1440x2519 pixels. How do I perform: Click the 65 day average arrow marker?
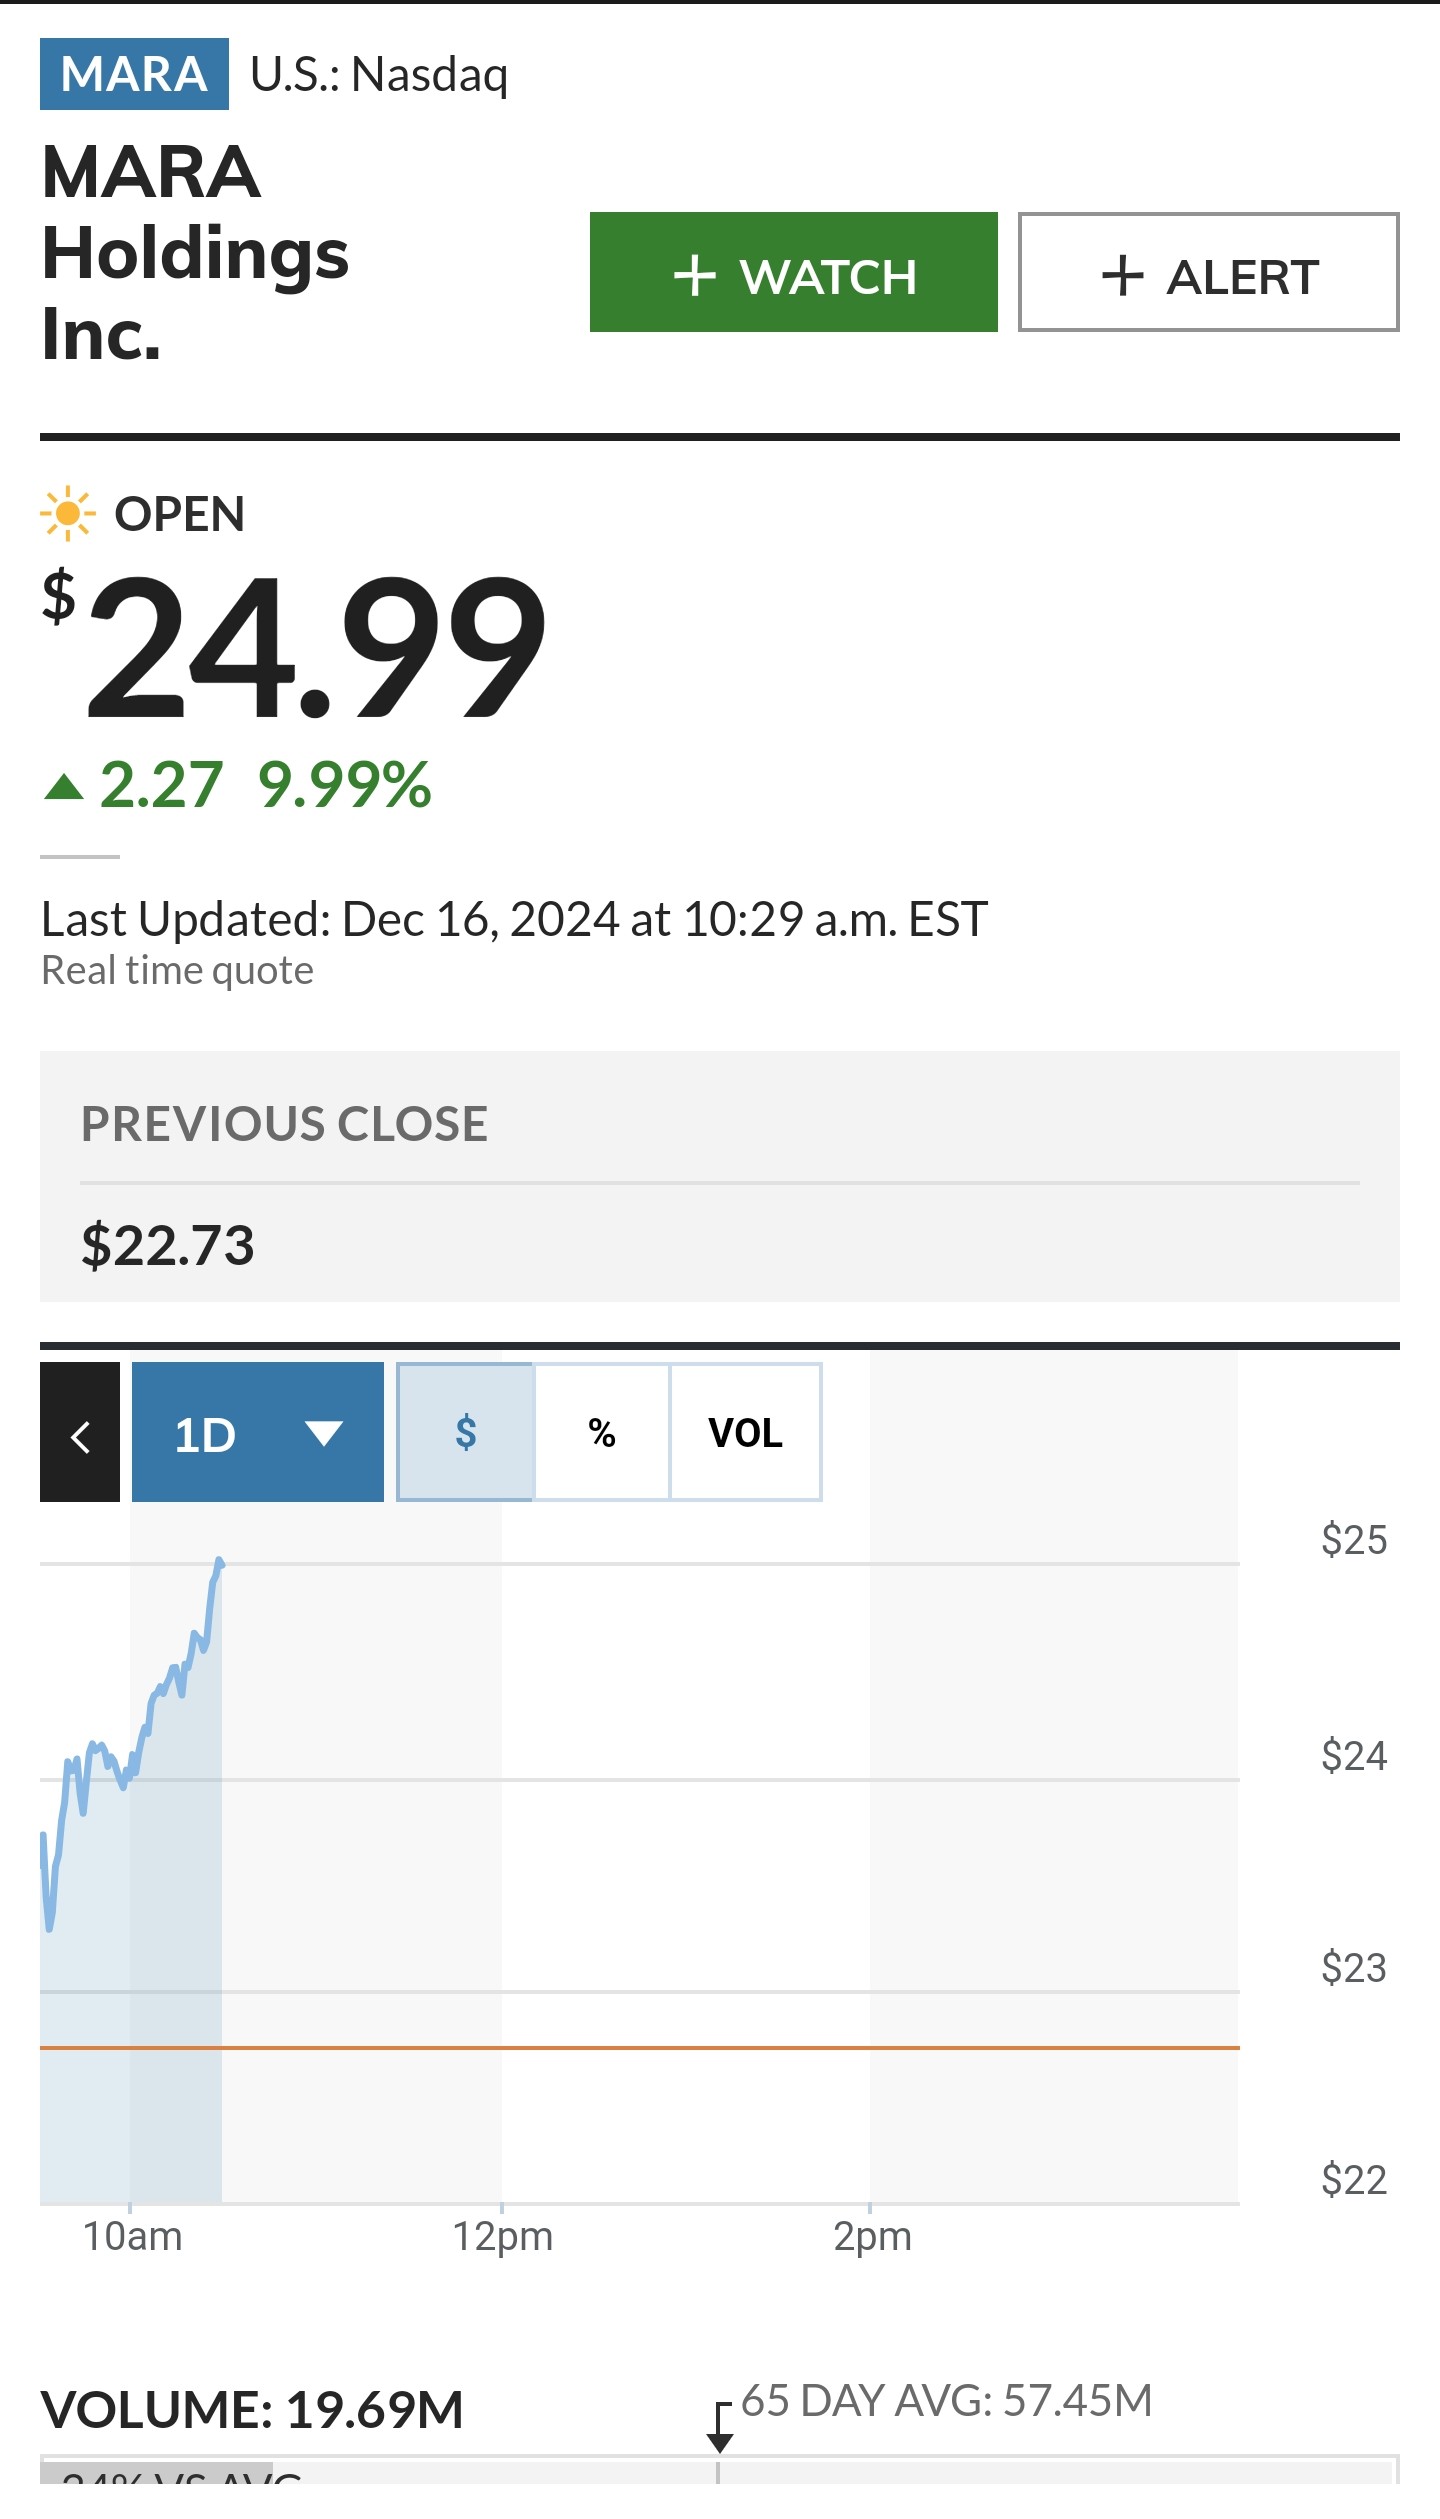(720, 2428)
